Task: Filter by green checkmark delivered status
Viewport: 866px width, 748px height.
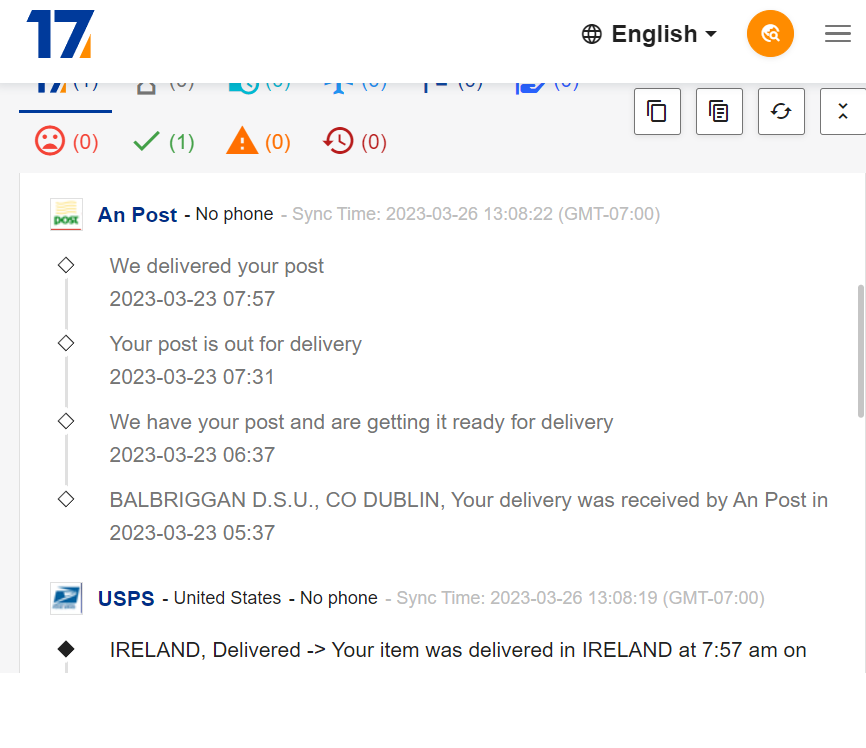Action: (x=163, y=142)
